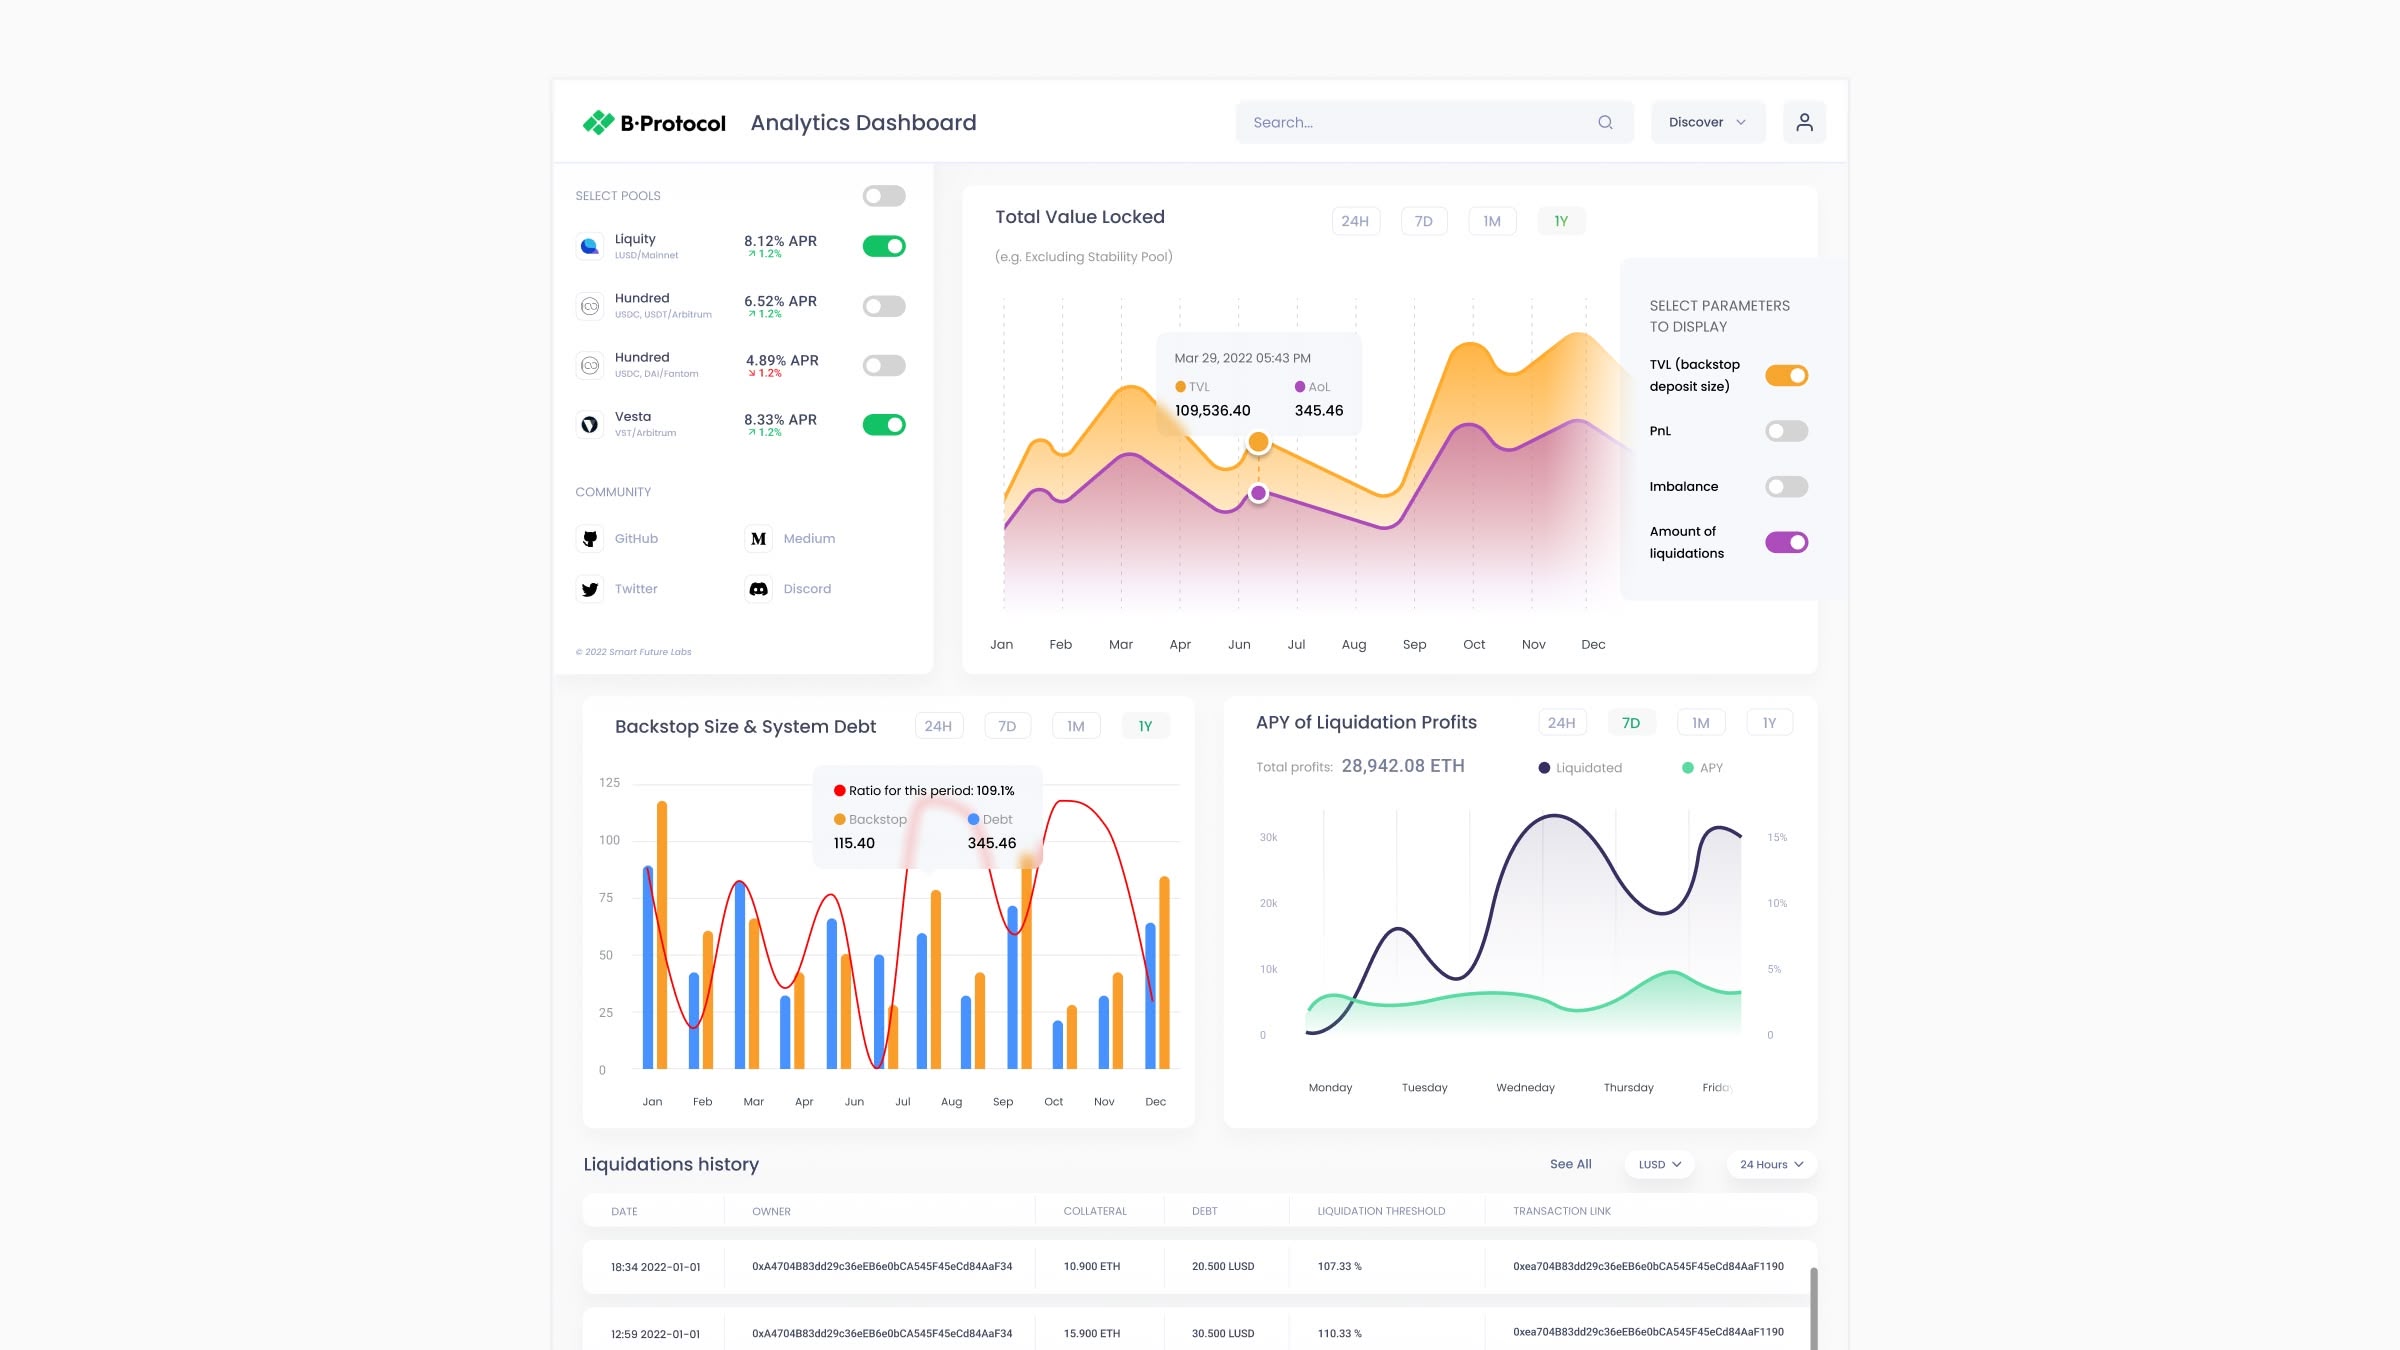This screenshot has width=2400, height=1350.
Task: Enable the Imbalance parameter toggle
Action: coord(1787,487)
